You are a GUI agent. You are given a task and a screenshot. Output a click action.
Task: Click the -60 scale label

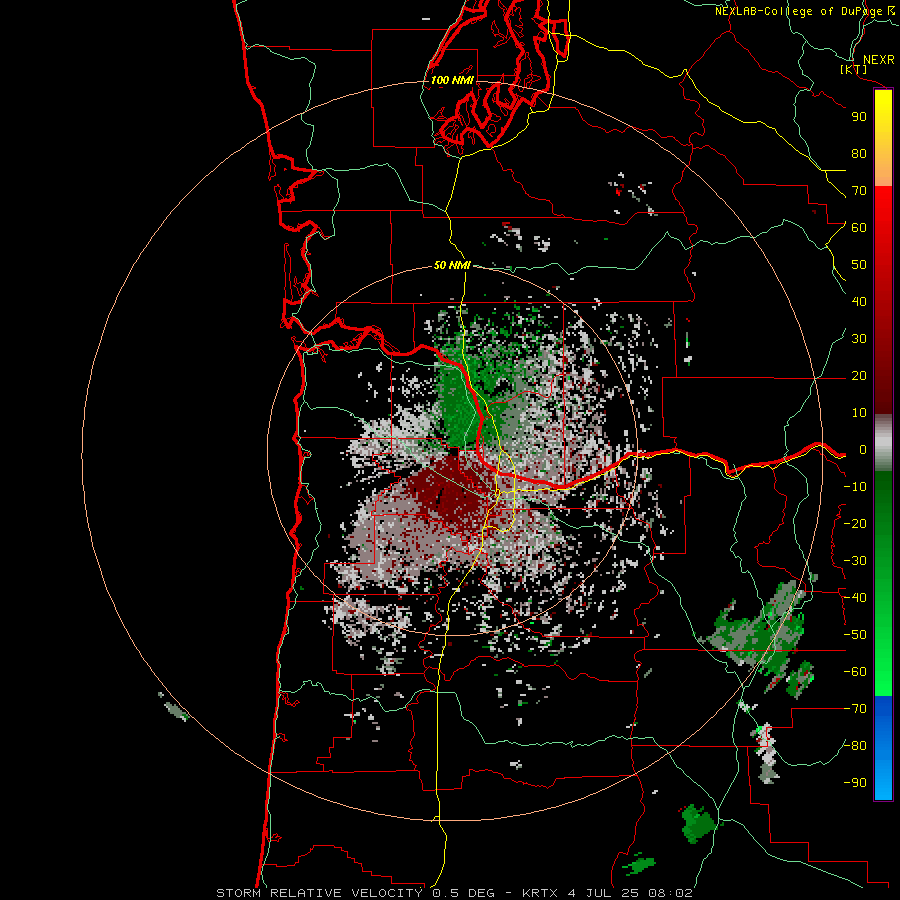coord(855,672)
